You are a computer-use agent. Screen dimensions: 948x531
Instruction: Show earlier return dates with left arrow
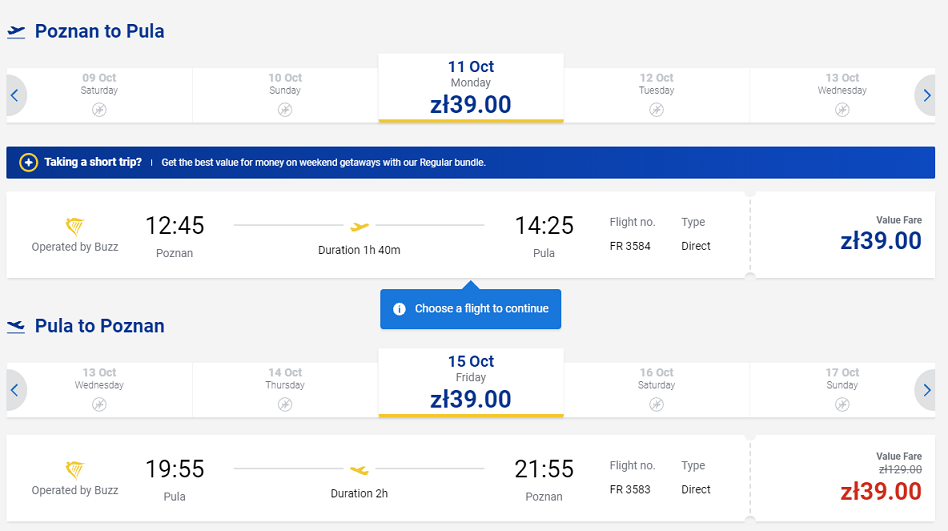coord(16,390)
